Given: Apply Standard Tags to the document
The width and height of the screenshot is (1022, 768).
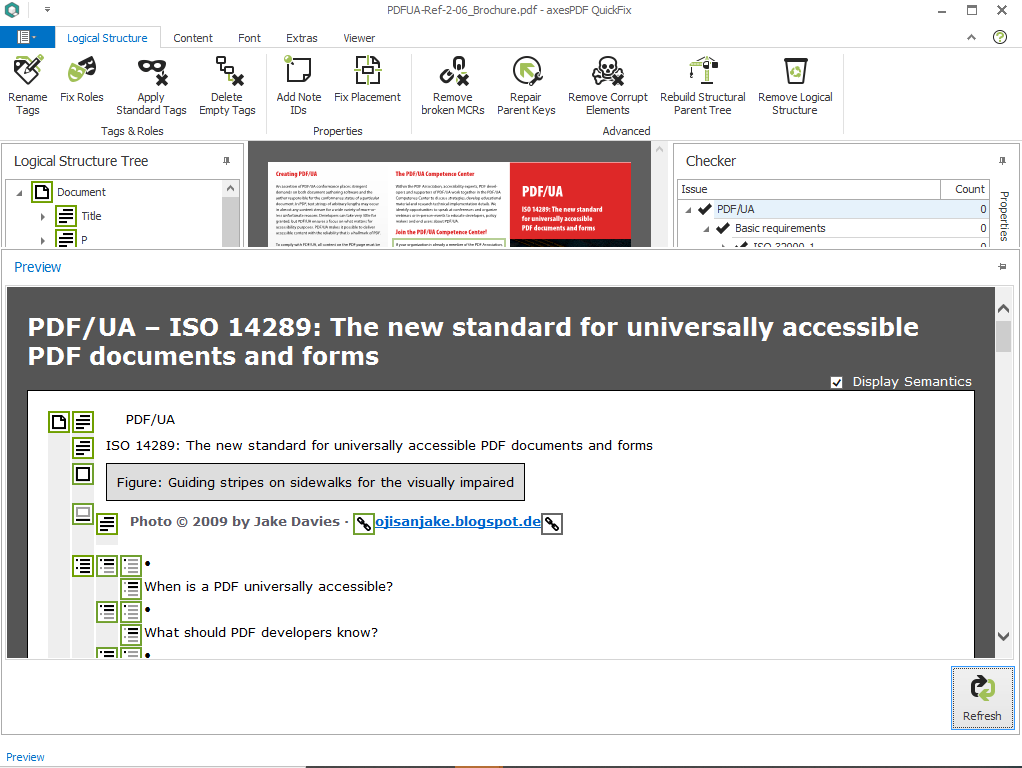Looking at the screenshot, I should pyautogui.click(x=151, y=86).
